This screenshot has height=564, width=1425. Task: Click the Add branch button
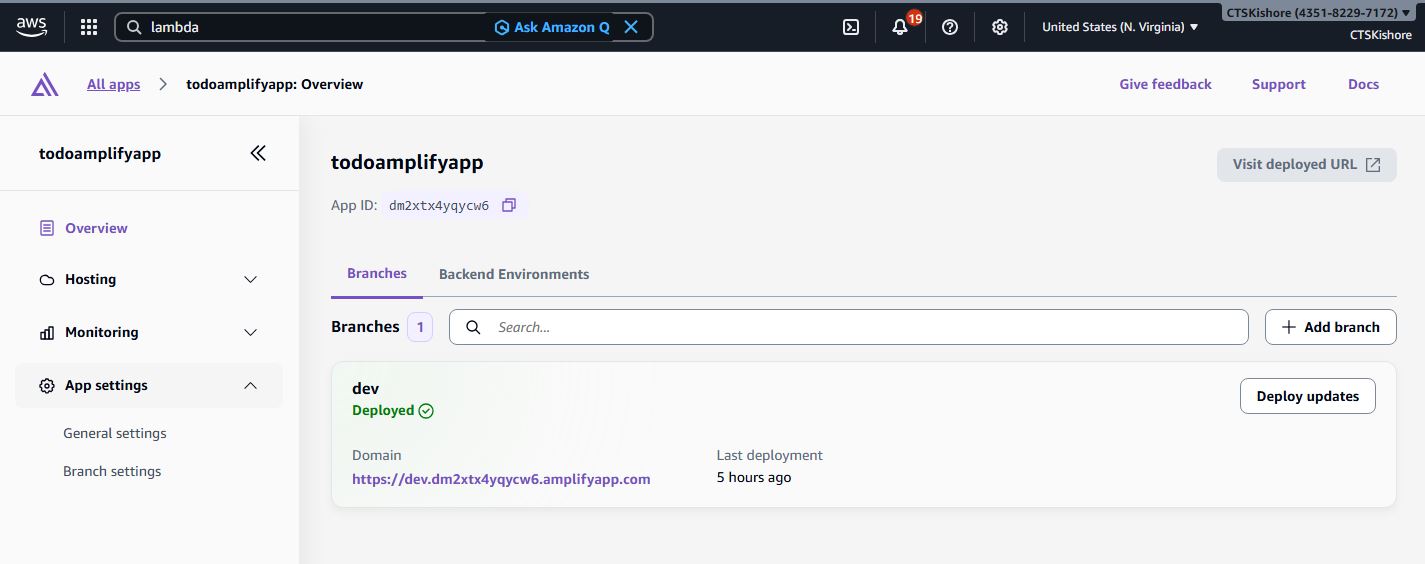1330,327
